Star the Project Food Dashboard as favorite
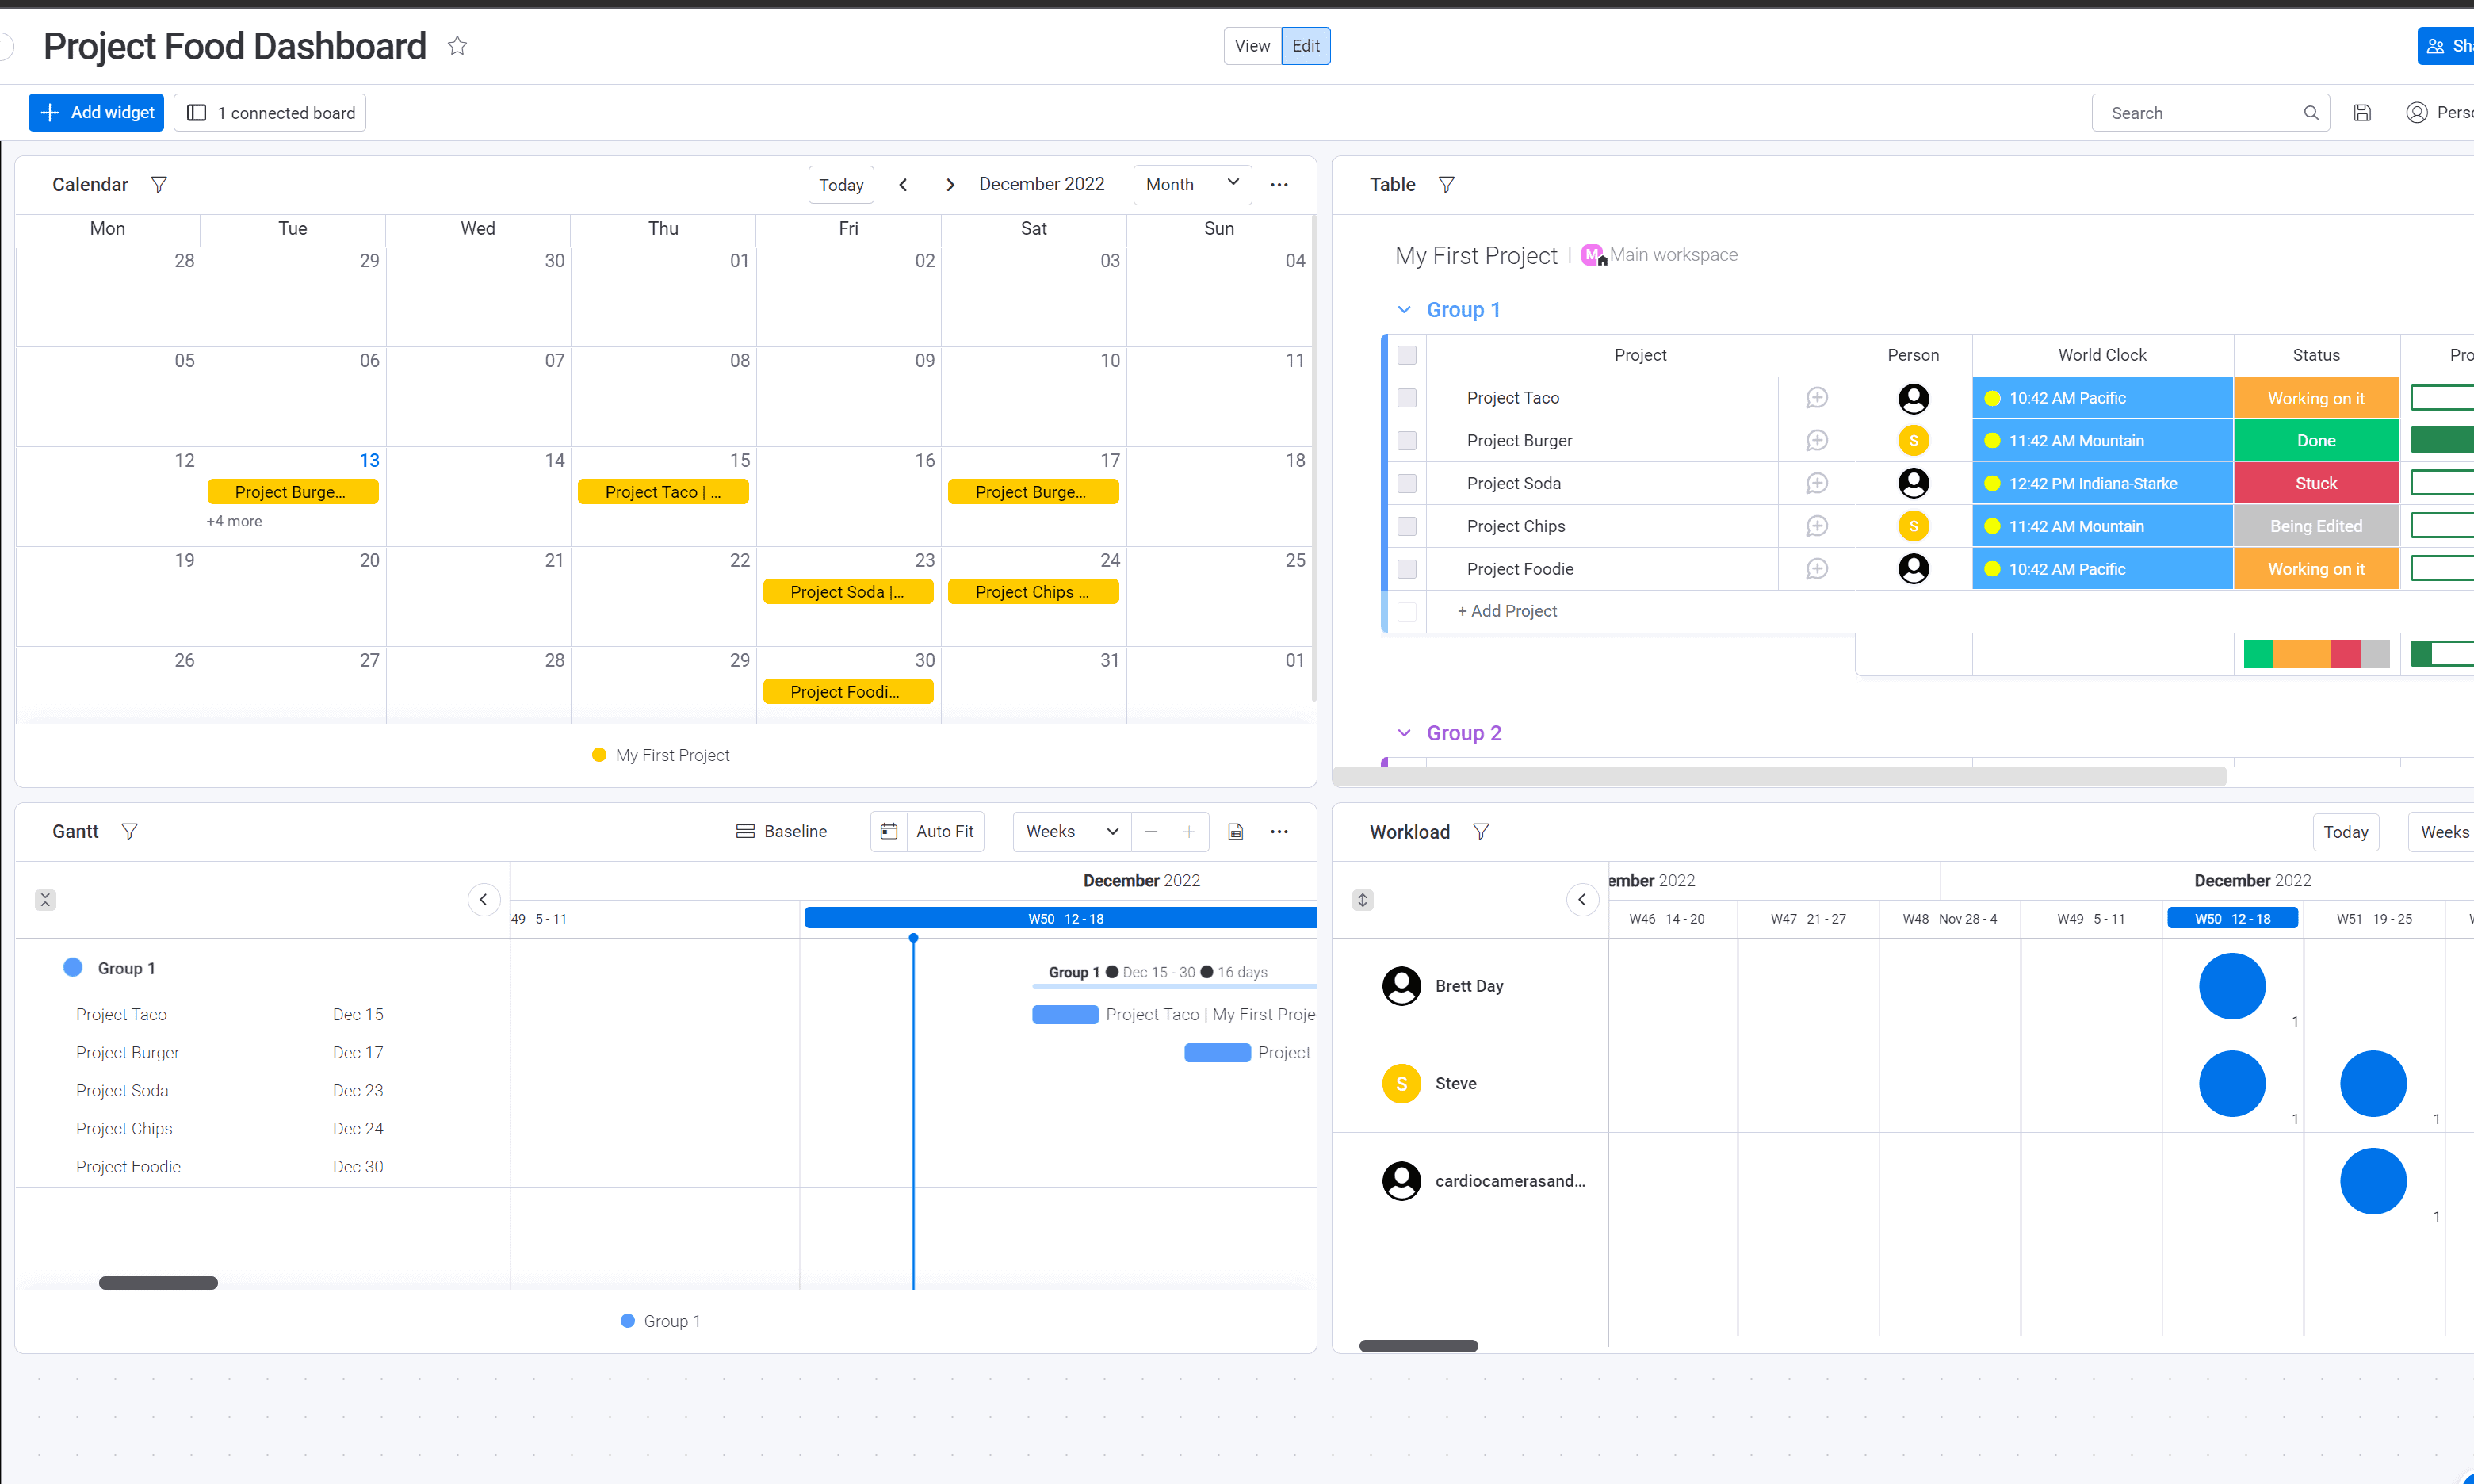 coord(457,46)
